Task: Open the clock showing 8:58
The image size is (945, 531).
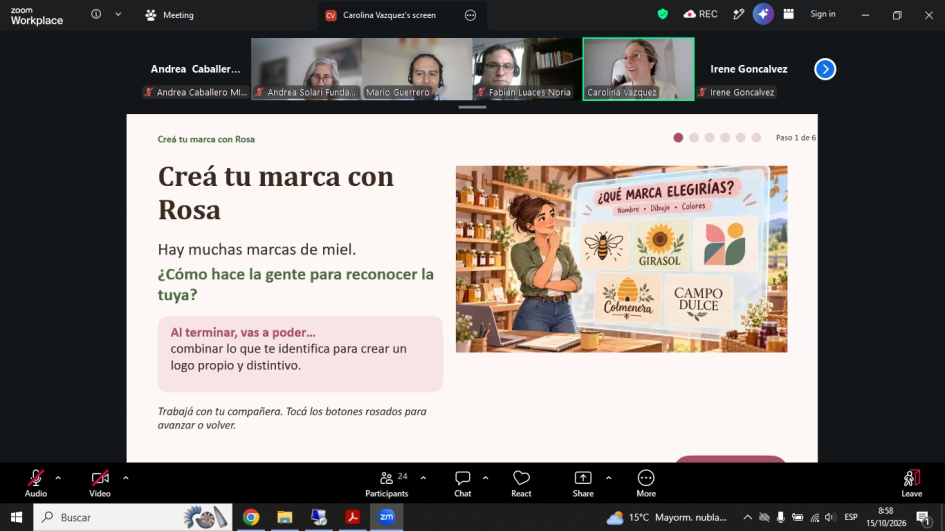Action: click(x=886, y=517)
